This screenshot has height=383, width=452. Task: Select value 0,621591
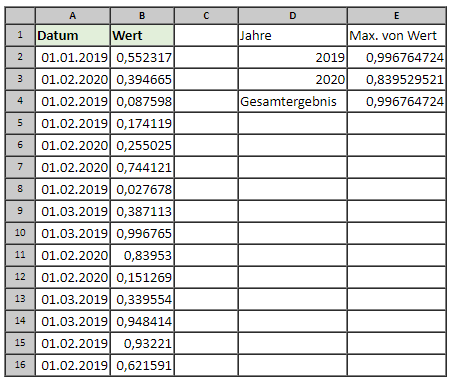(142, 365)
